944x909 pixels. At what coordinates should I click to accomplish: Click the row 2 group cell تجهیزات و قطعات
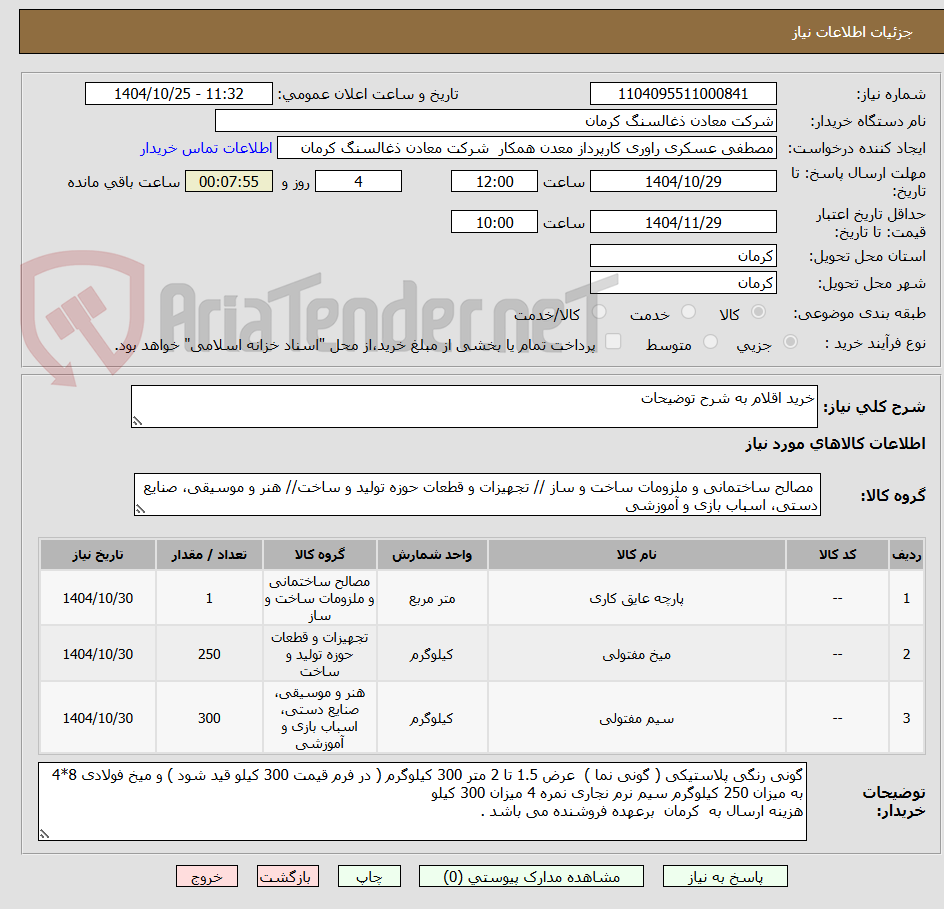click(x=320, y=654)
